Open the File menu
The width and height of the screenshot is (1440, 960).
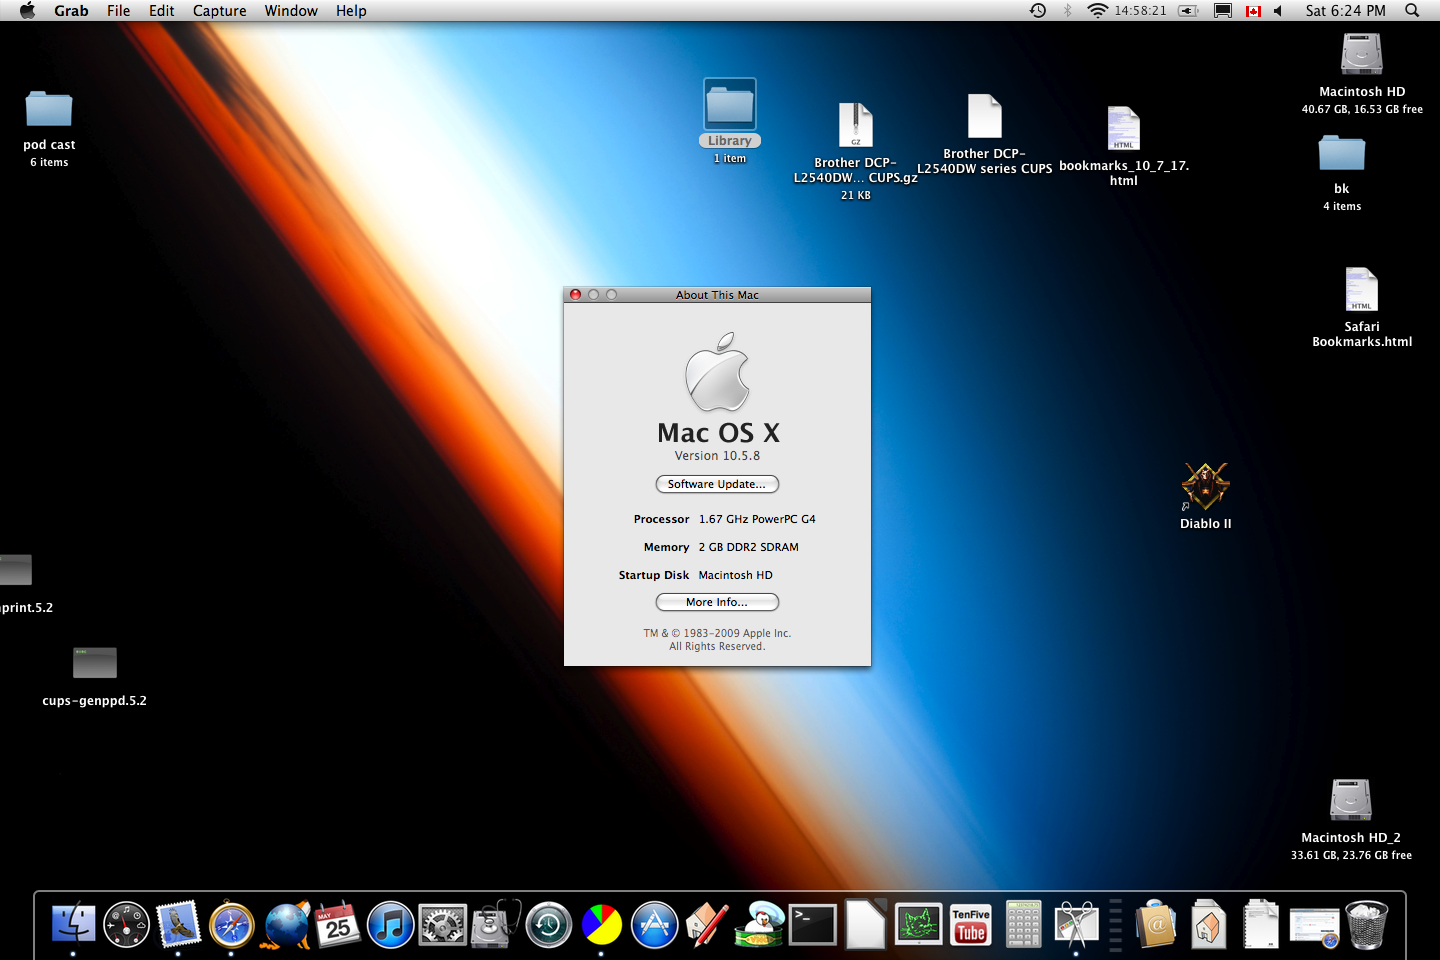pyautogui.click(x=119, y=11)
